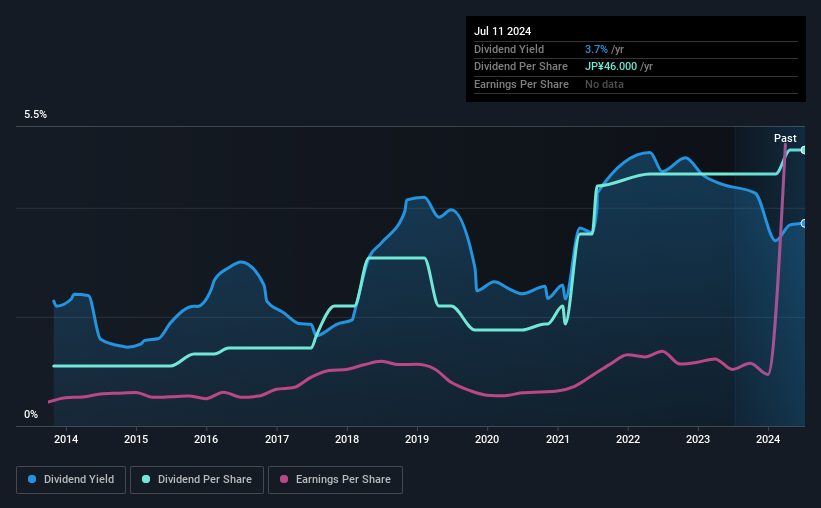The height and width of the screenshot is (508, 821).
Task: Click the No data earnings value
Action: pyautogui.click(x=604, y=84)
